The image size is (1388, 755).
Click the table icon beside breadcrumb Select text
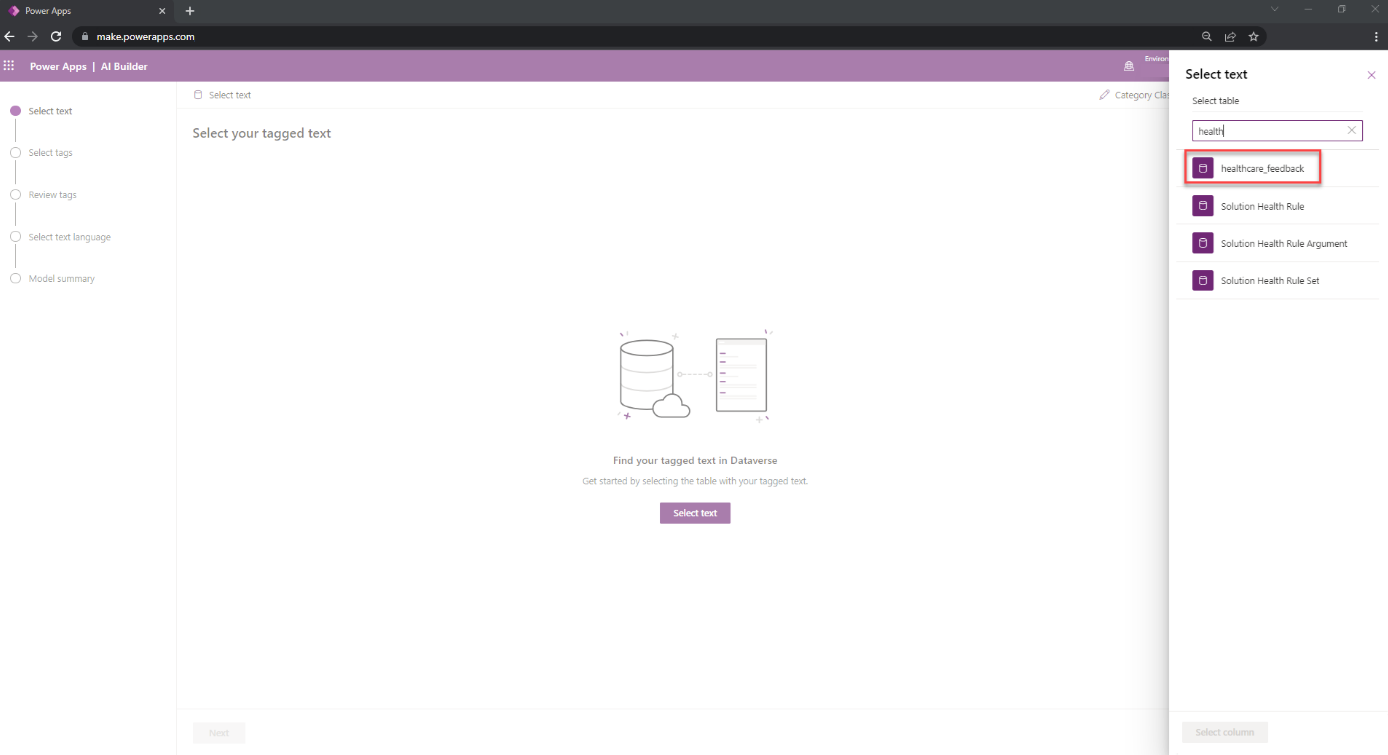pyautogui.click(x=197, y=94)
